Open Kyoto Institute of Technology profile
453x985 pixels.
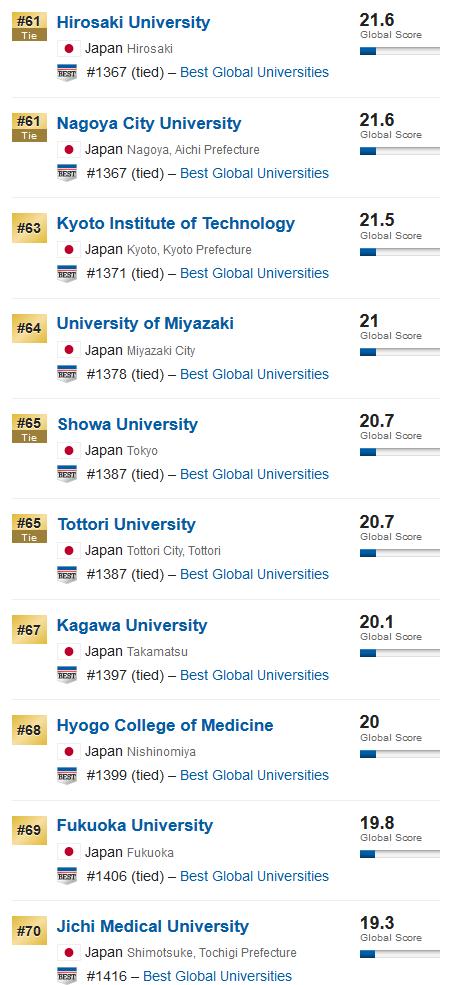[x=176, y=223]
